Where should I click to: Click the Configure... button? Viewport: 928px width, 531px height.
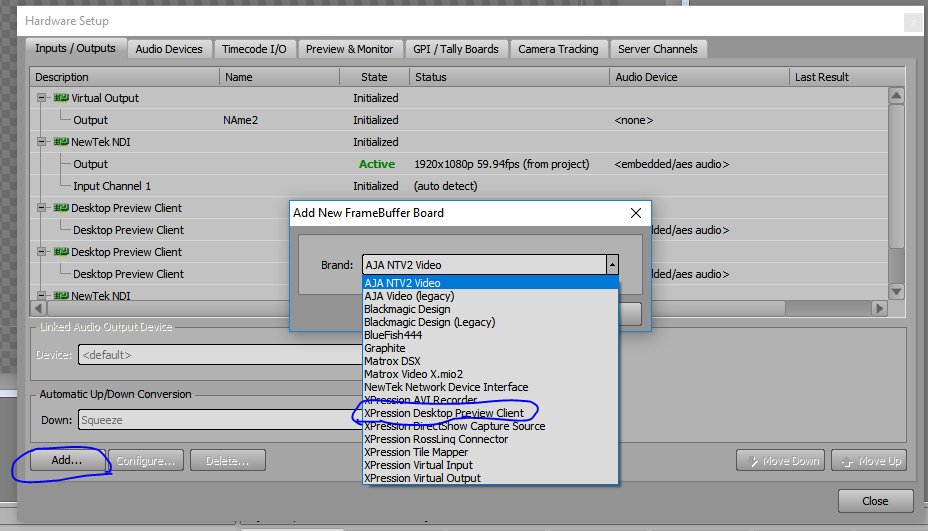[146, 460]
